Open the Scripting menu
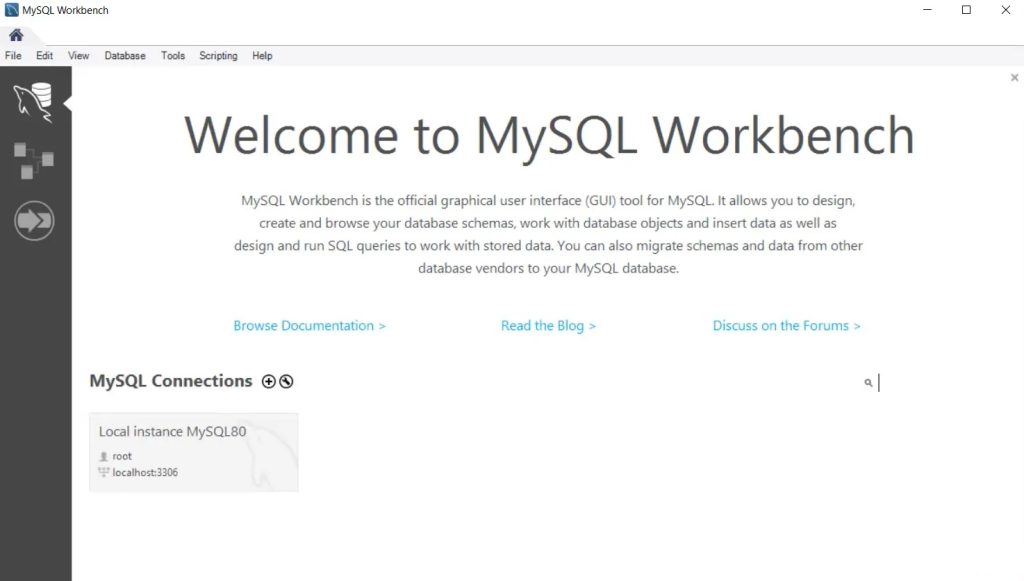Screen dimensions: 1024x581 click(218, 55)
